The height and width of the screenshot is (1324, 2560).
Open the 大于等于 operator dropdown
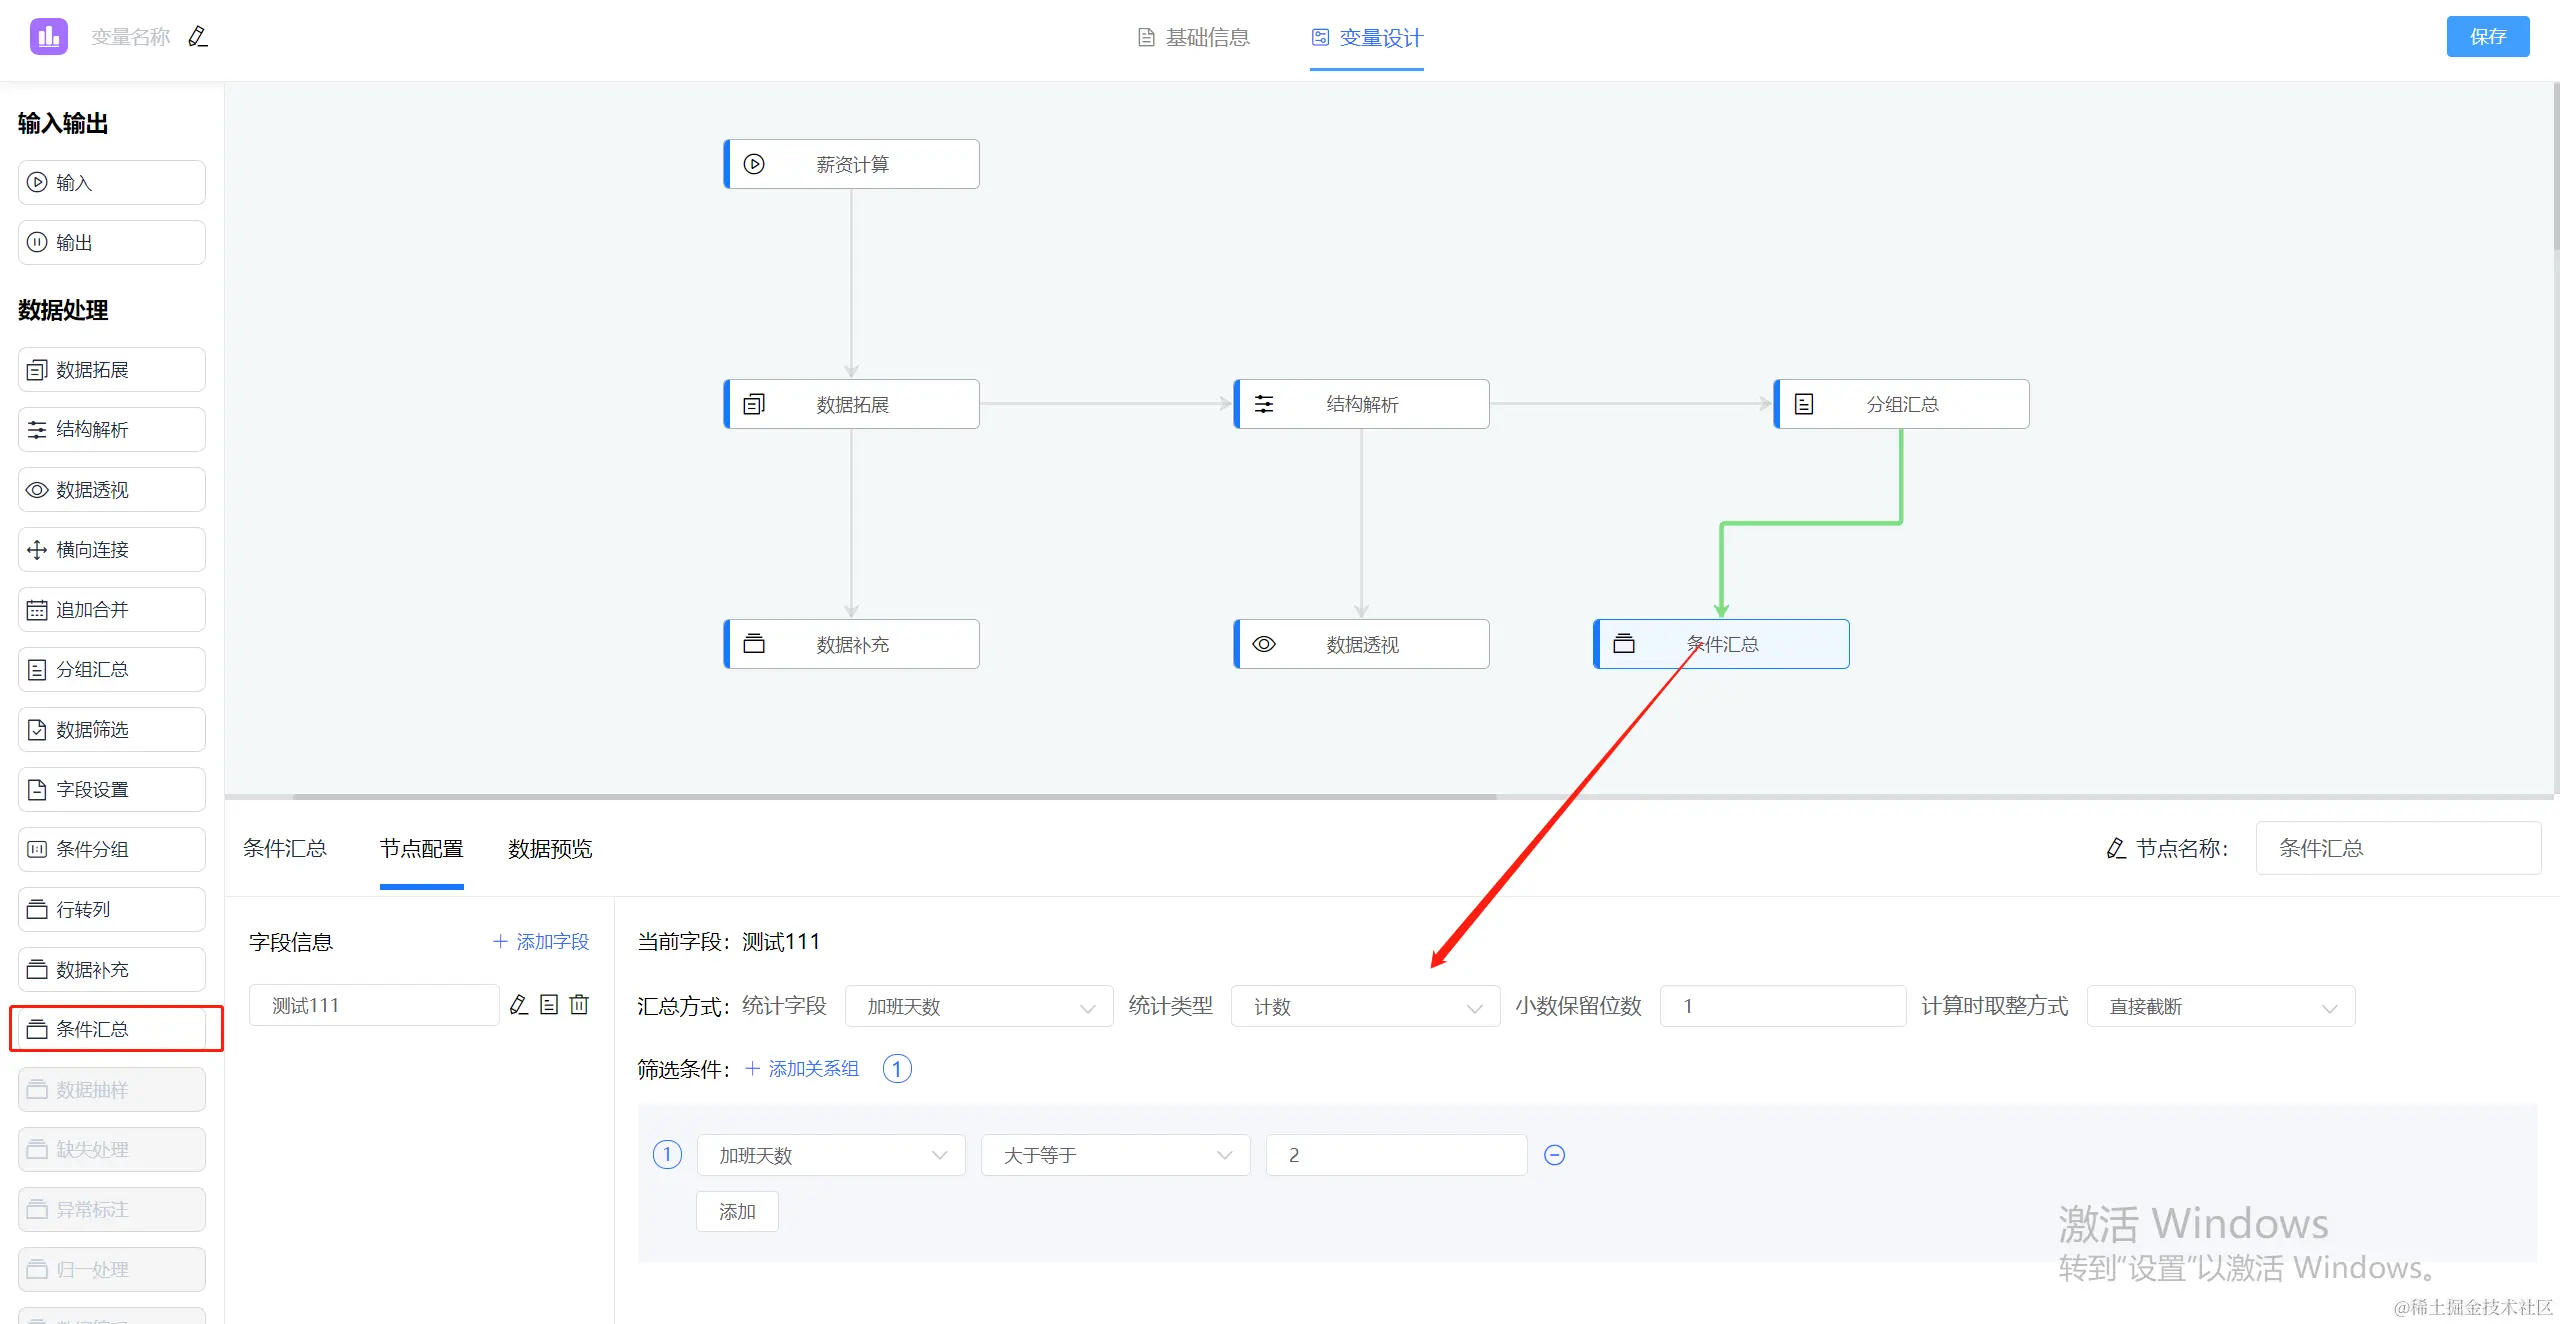[x=1115, y=1155]
